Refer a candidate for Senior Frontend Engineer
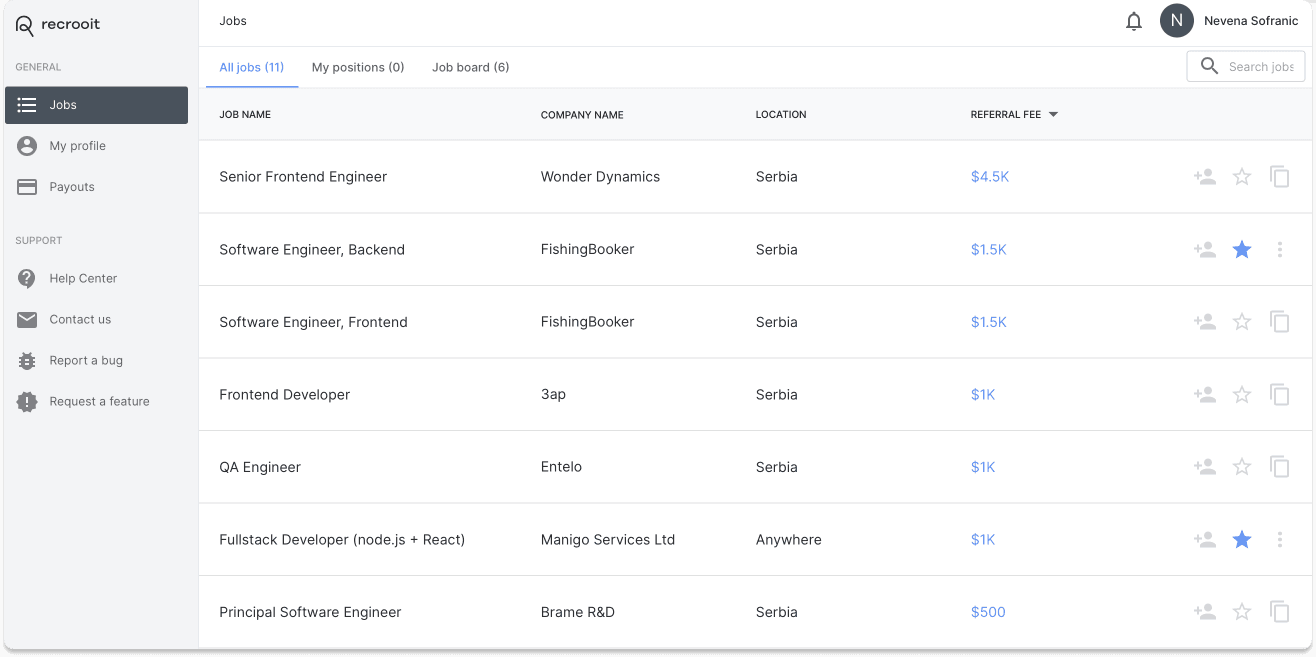 (1204, 177)
